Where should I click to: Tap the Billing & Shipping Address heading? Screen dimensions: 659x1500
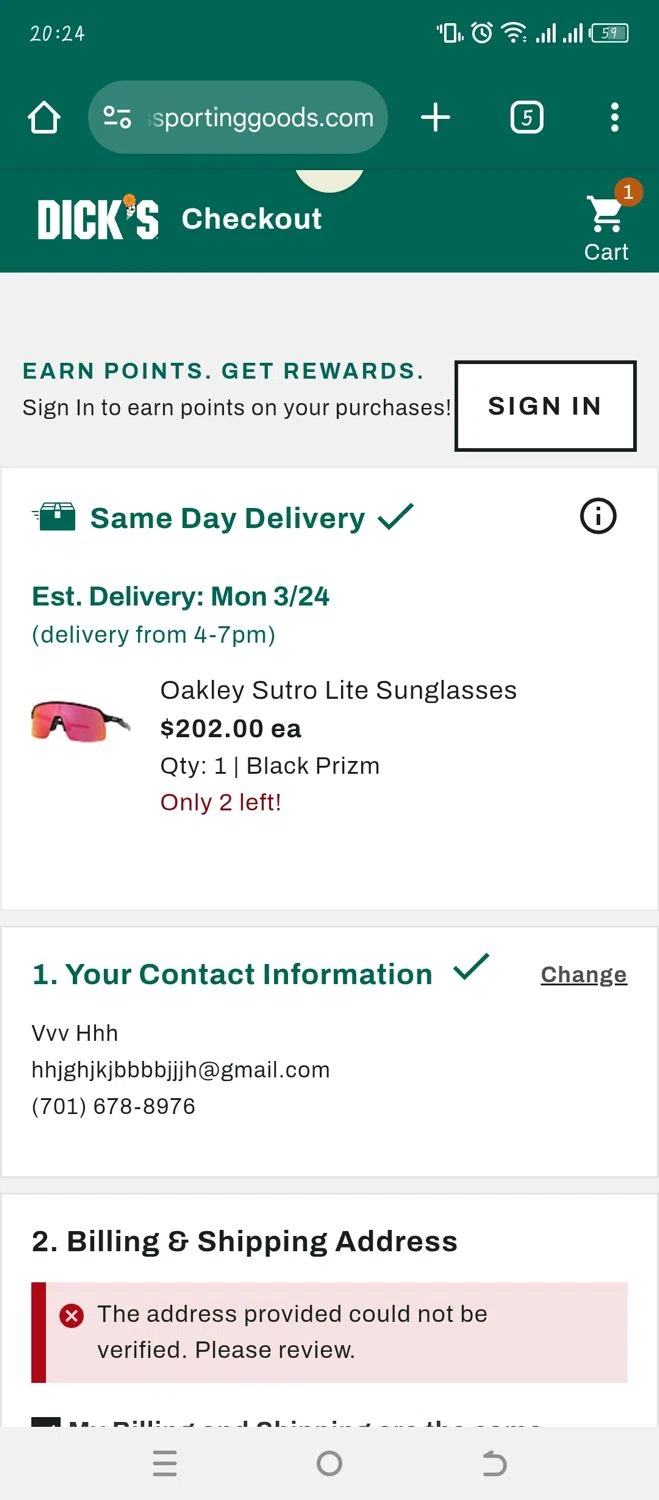[x=245, y=1242]
